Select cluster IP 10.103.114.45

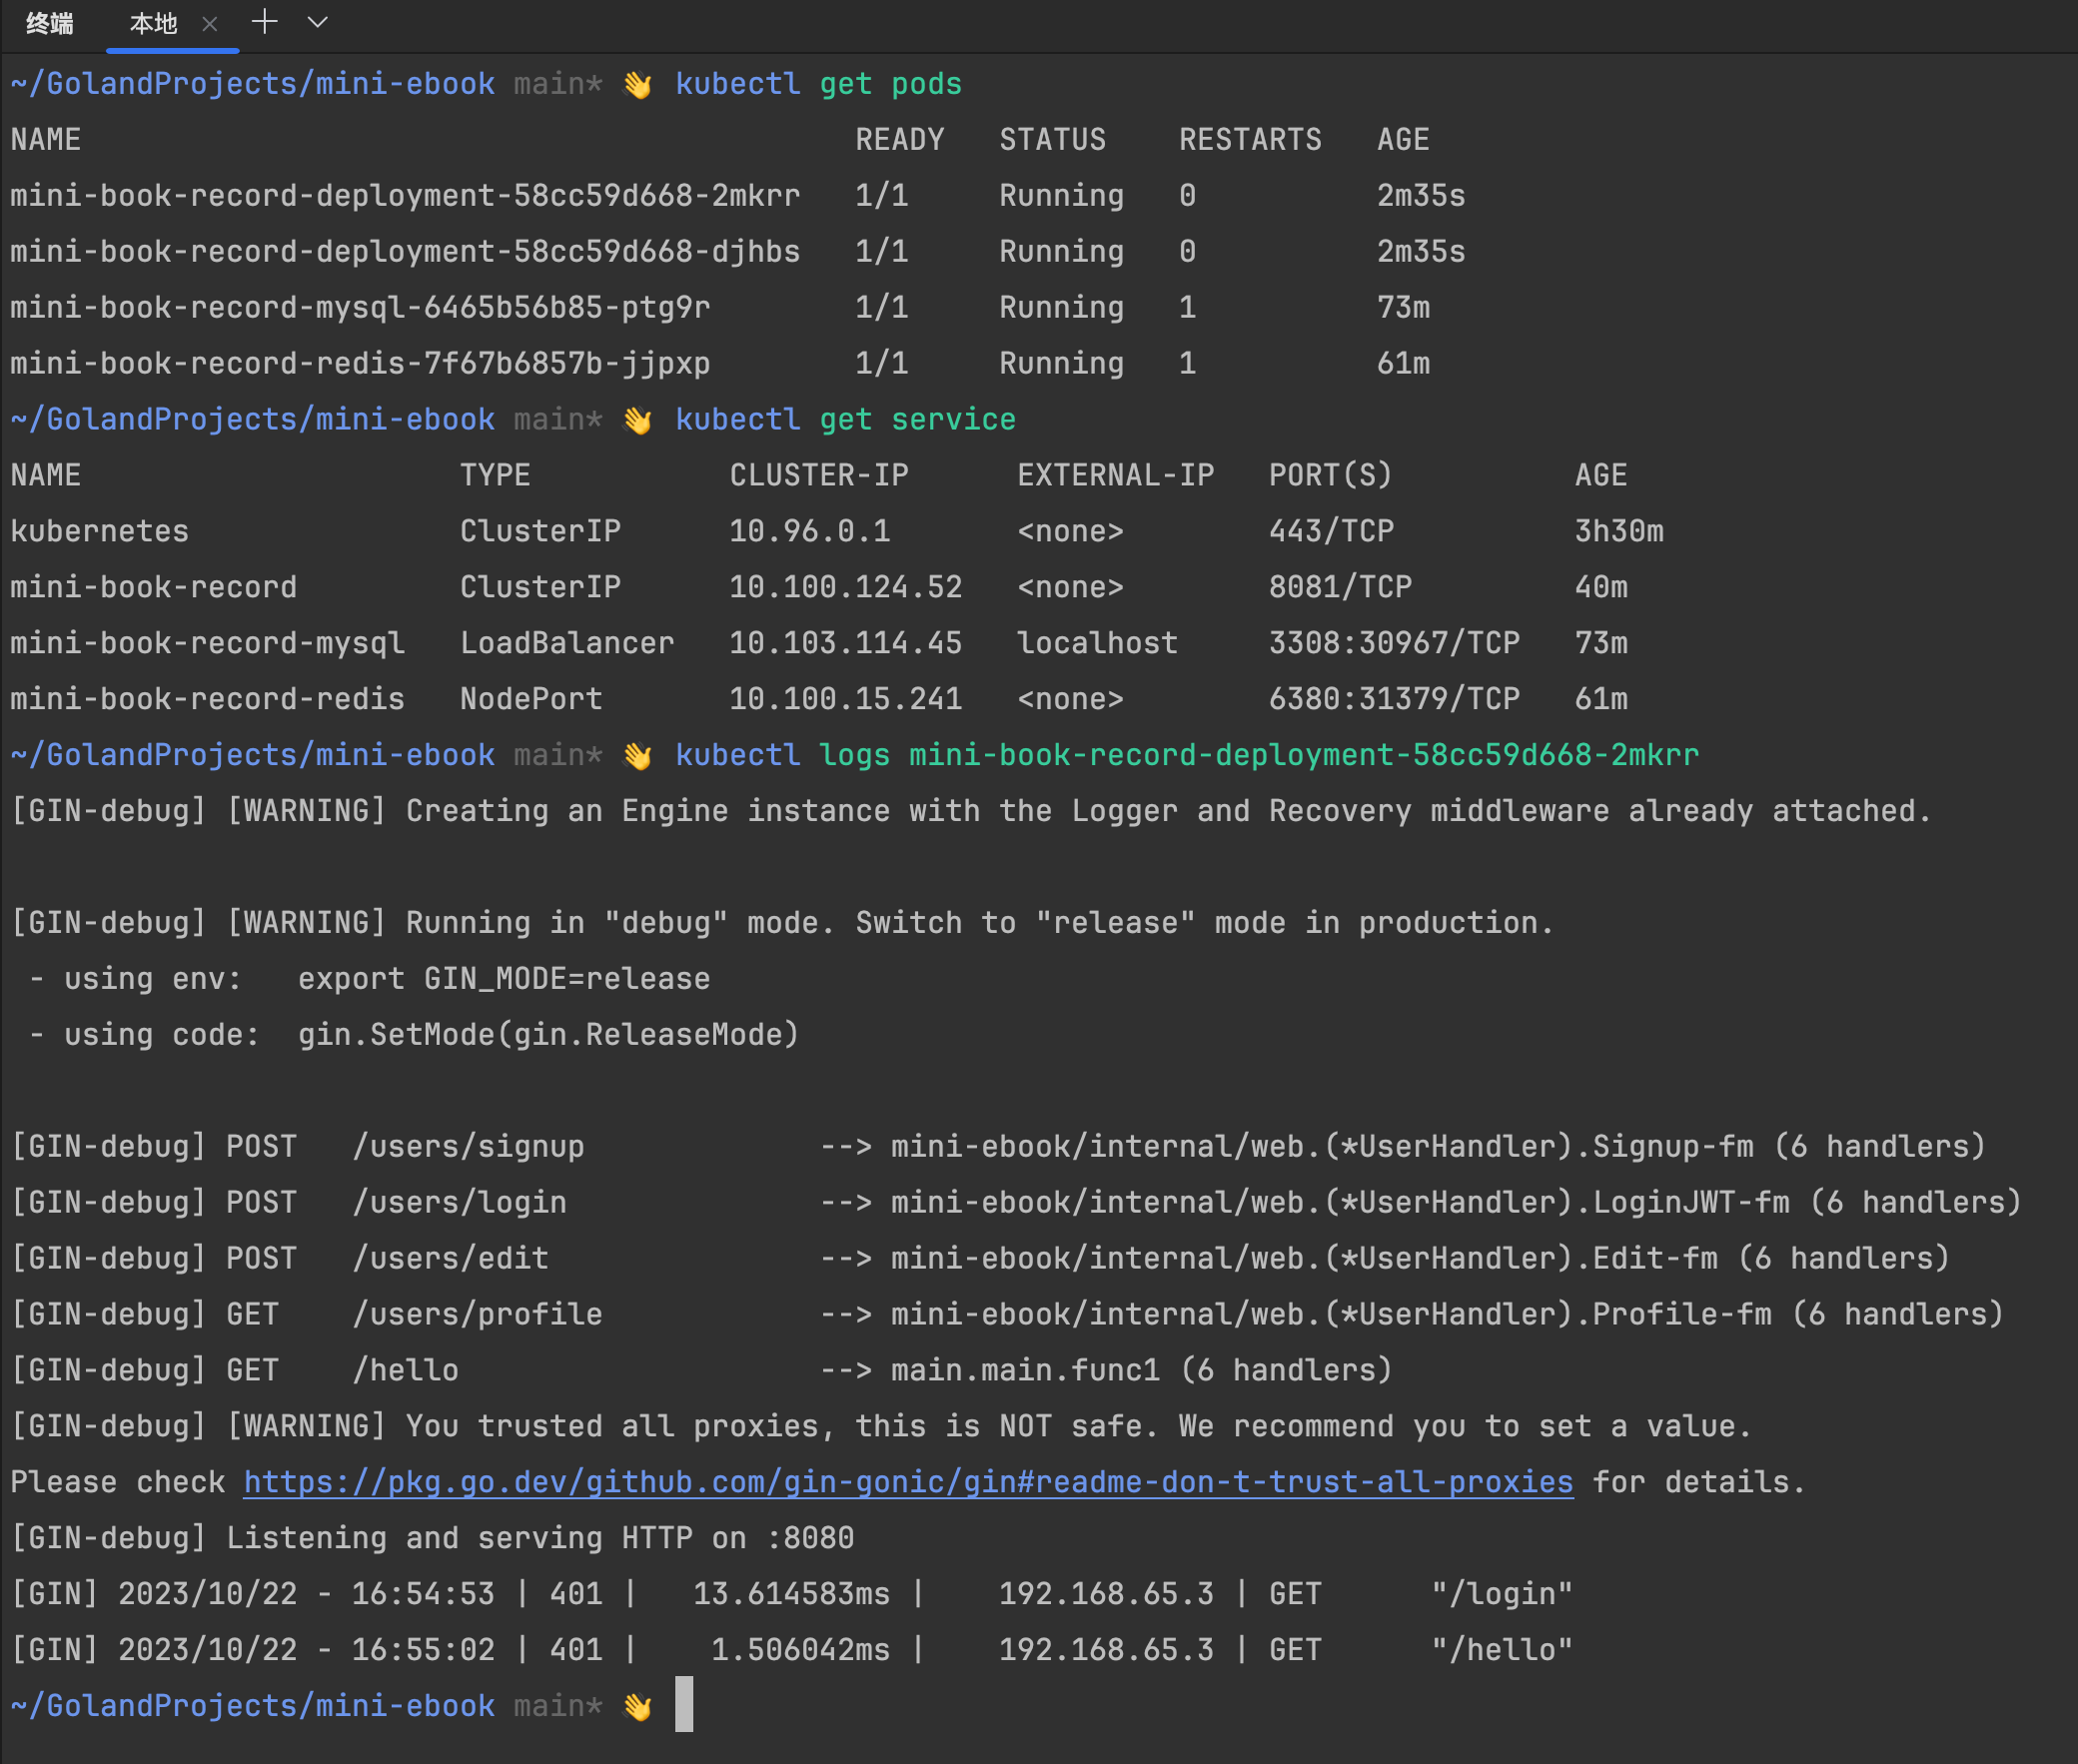[x=845, y=643]
